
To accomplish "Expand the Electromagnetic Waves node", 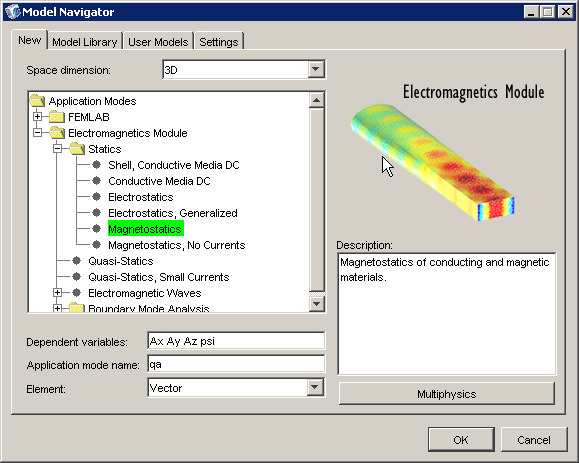I will click(x=57, y=292).
